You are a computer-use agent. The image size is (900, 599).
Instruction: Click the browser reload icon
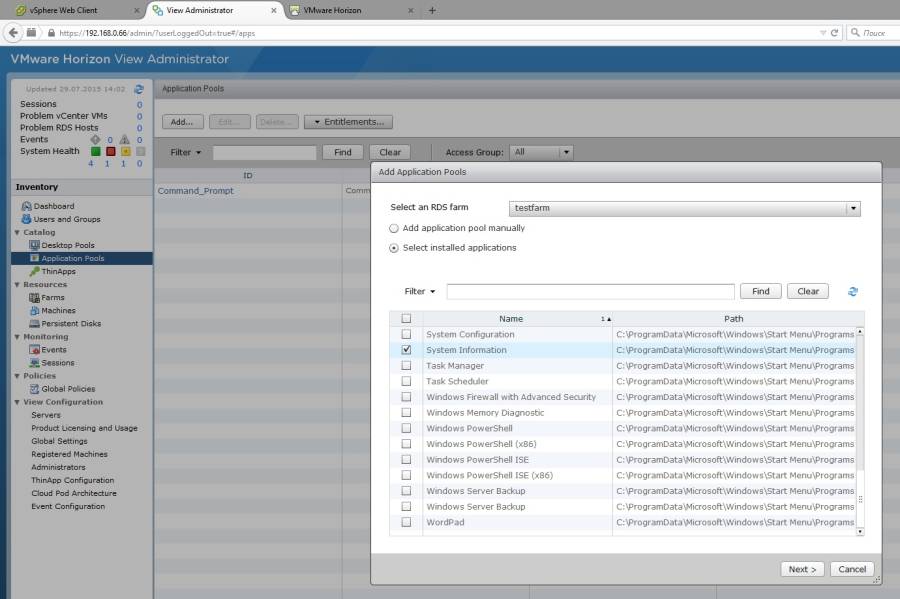[835, 33]
